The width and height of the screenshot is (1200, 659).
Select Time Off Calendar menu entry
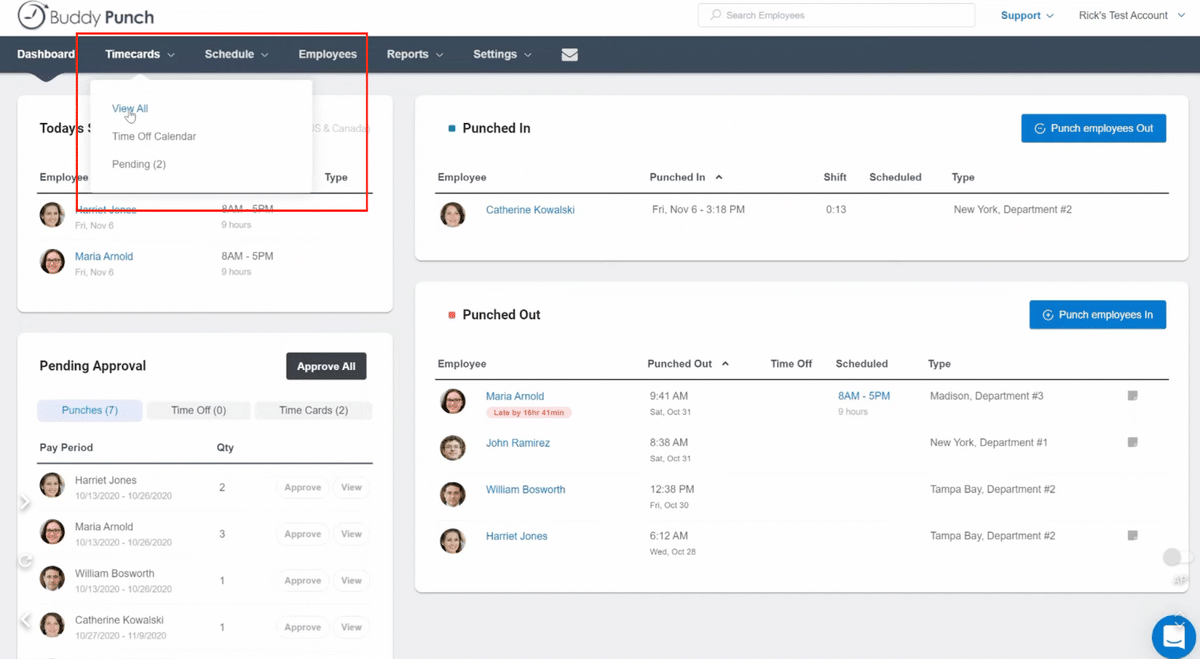coord(154,136)
